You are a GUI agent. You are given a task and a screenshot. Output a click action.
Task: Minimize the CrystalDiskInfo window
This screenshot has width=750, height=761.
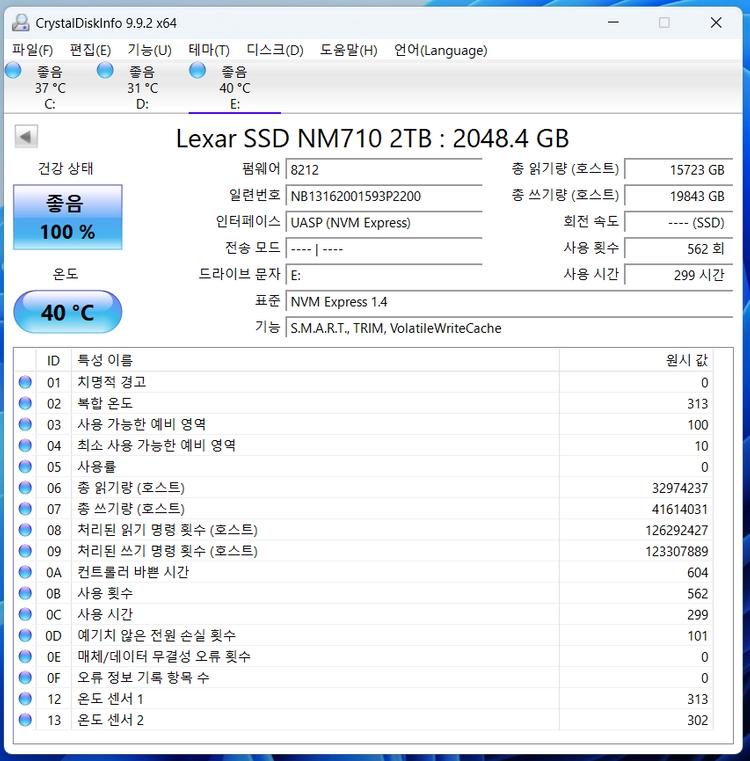click(613, 22)
